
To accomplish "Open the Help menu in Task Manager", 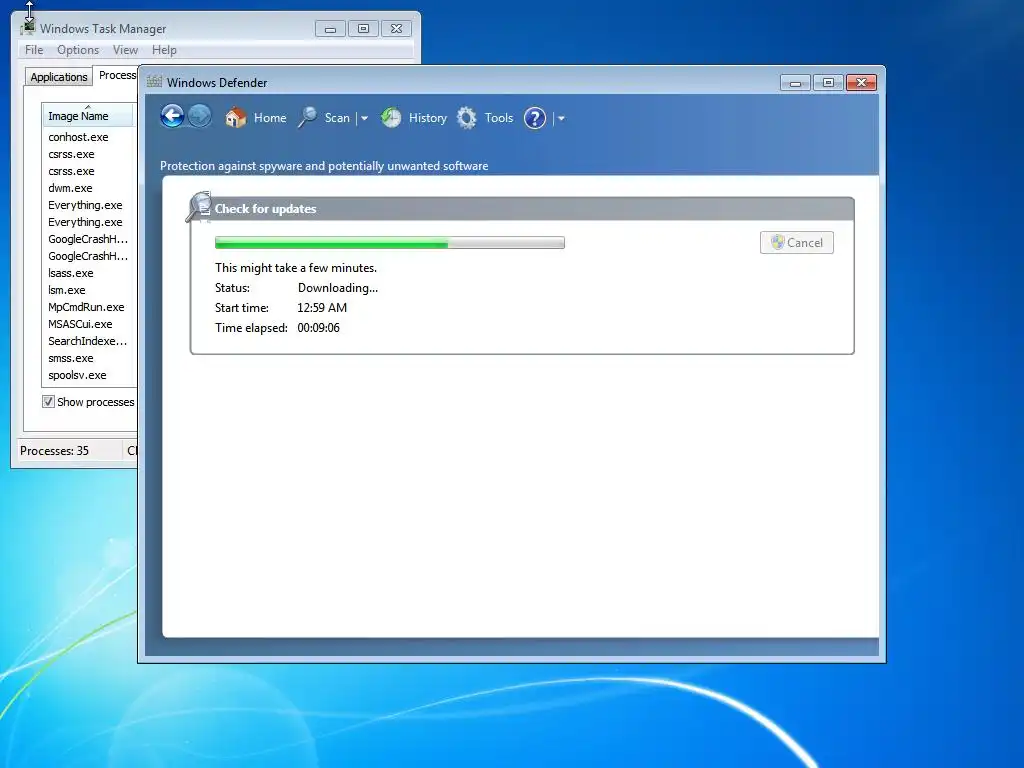I will point(164,50).
